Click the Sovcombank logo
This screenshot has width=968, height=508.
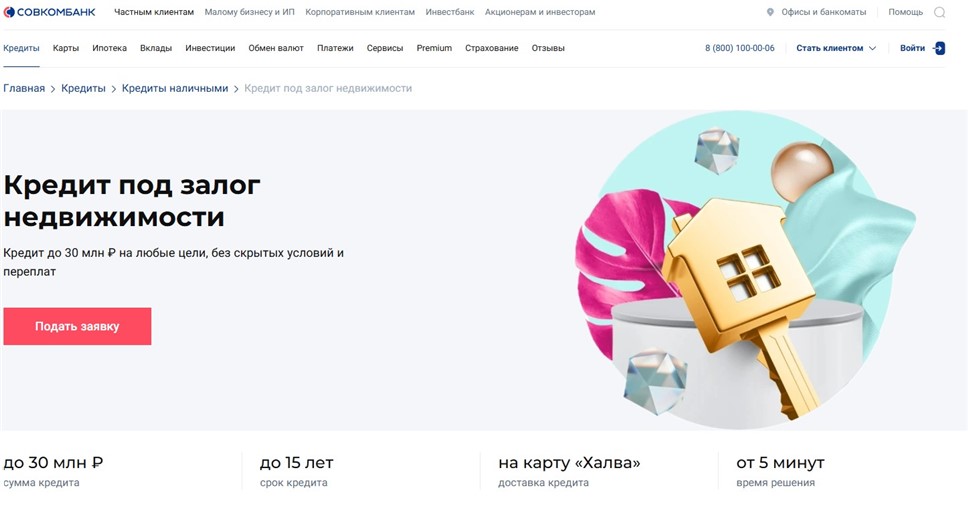(49, 12)
